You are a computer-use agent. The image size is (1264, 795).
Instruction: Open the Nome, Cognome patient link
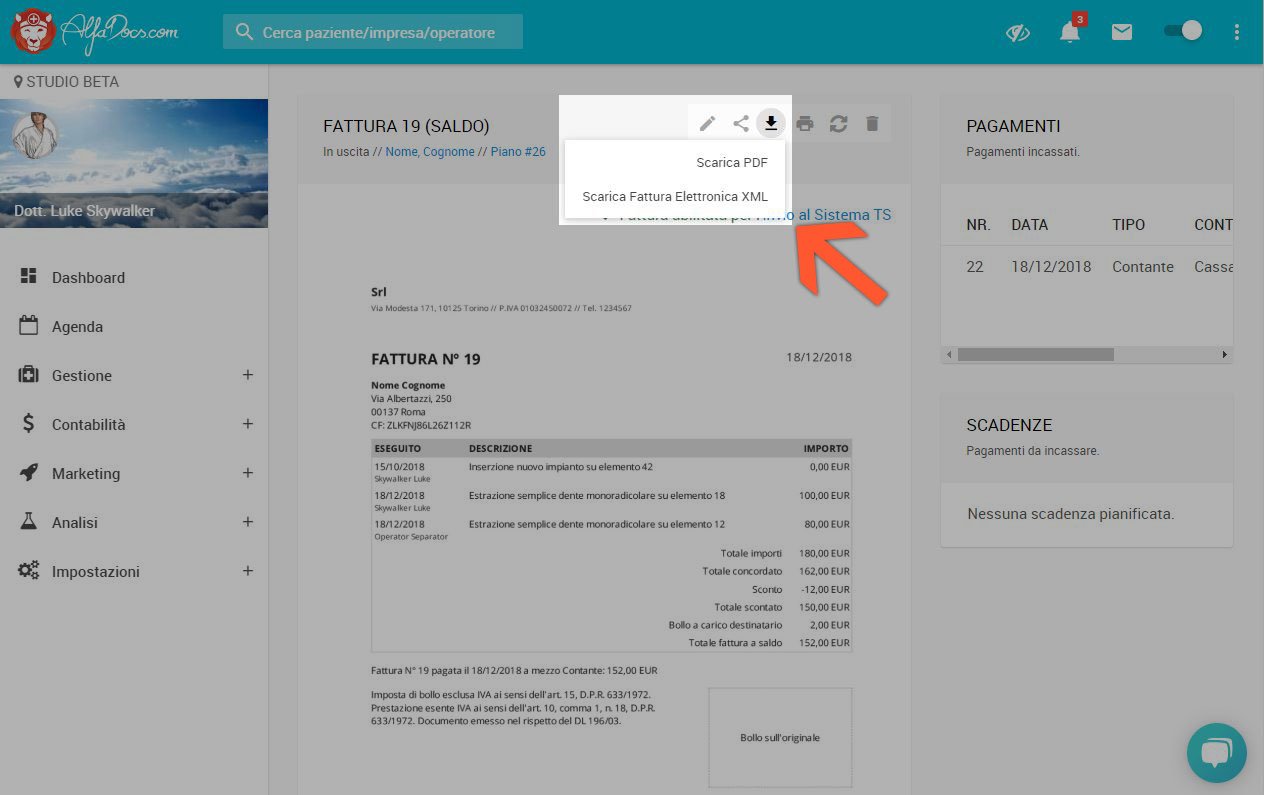(x=430, y=152)
